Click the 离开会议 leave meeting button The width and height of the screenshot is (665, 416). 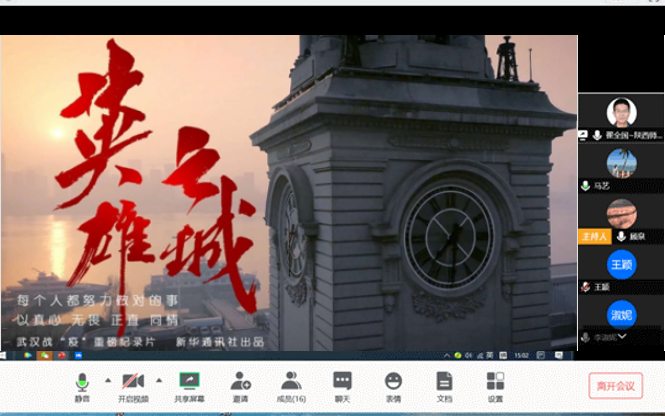pos(615,386)
